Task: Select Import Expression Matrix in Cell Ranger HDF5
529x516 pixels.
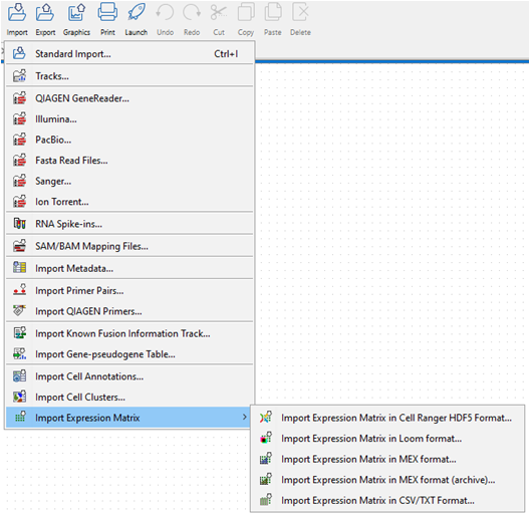Action: click(x=388, y=418)
